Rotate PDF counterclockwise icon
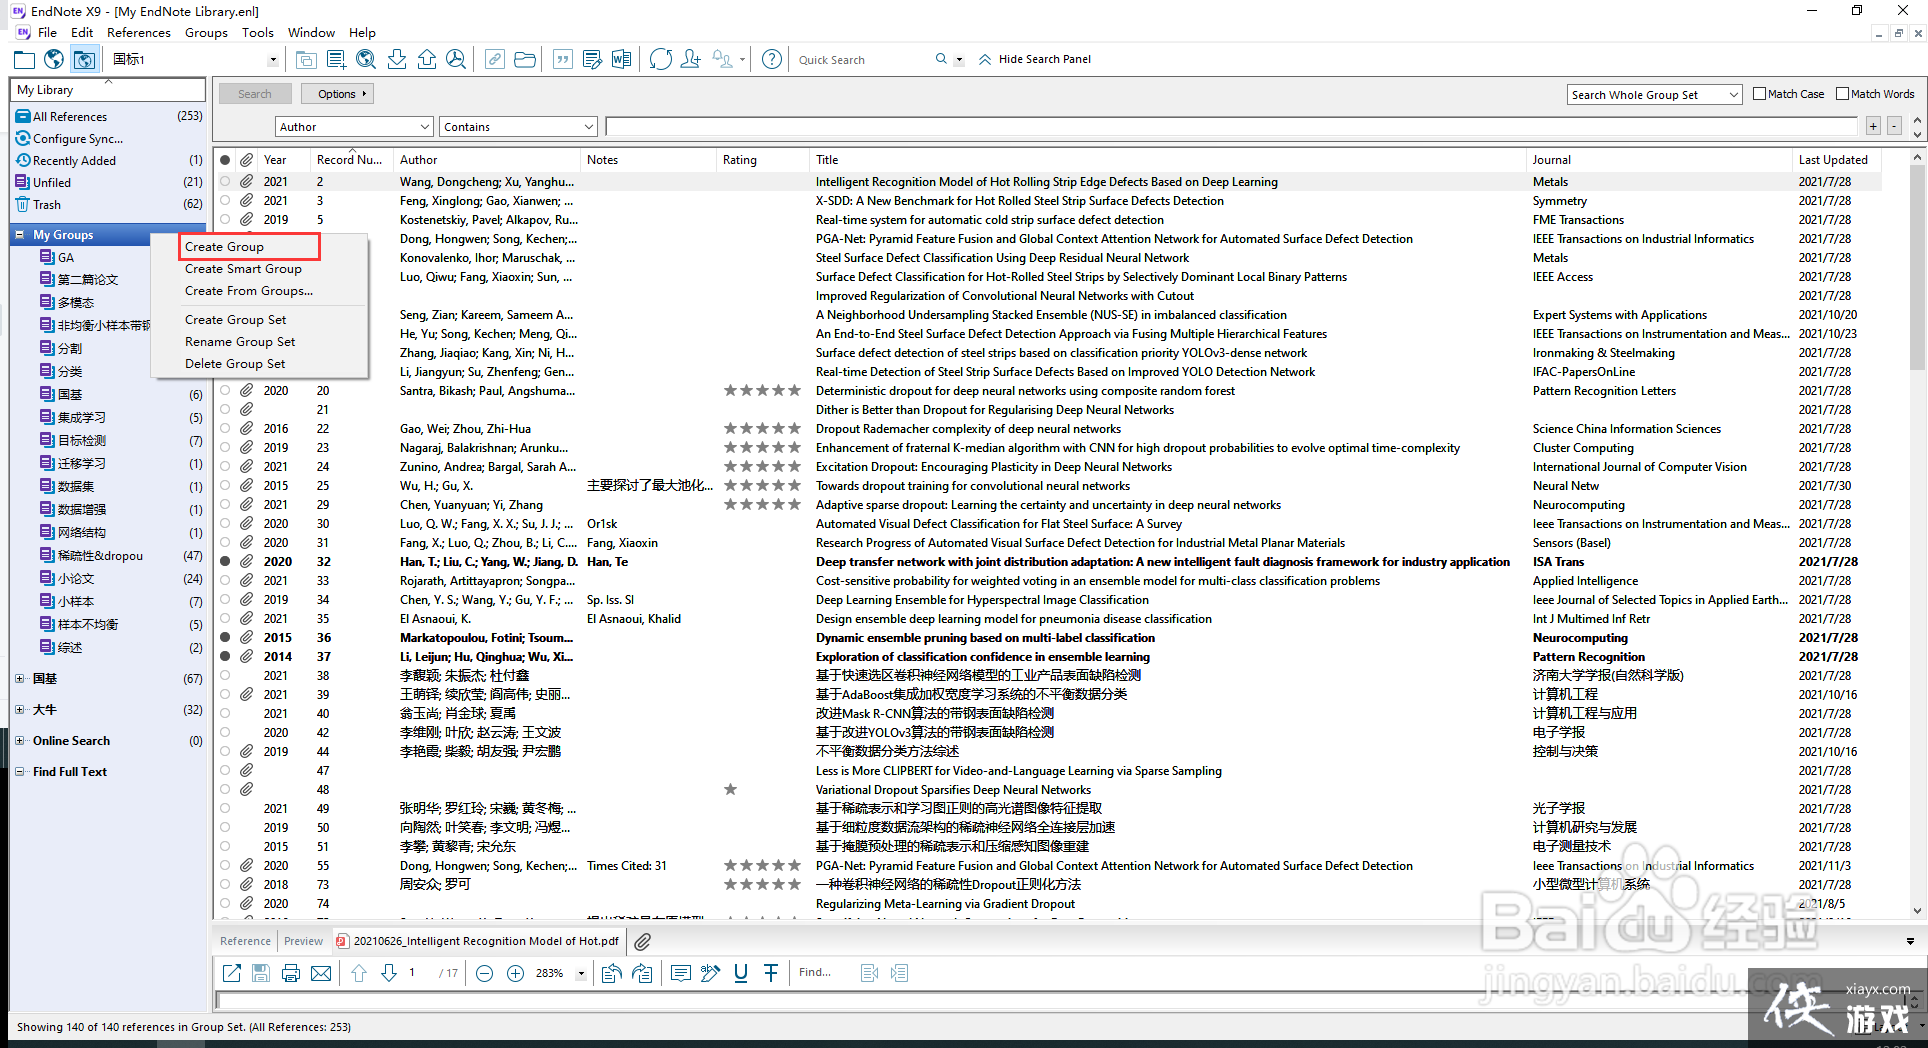1928x1048 pixels. tap(611, 973)
